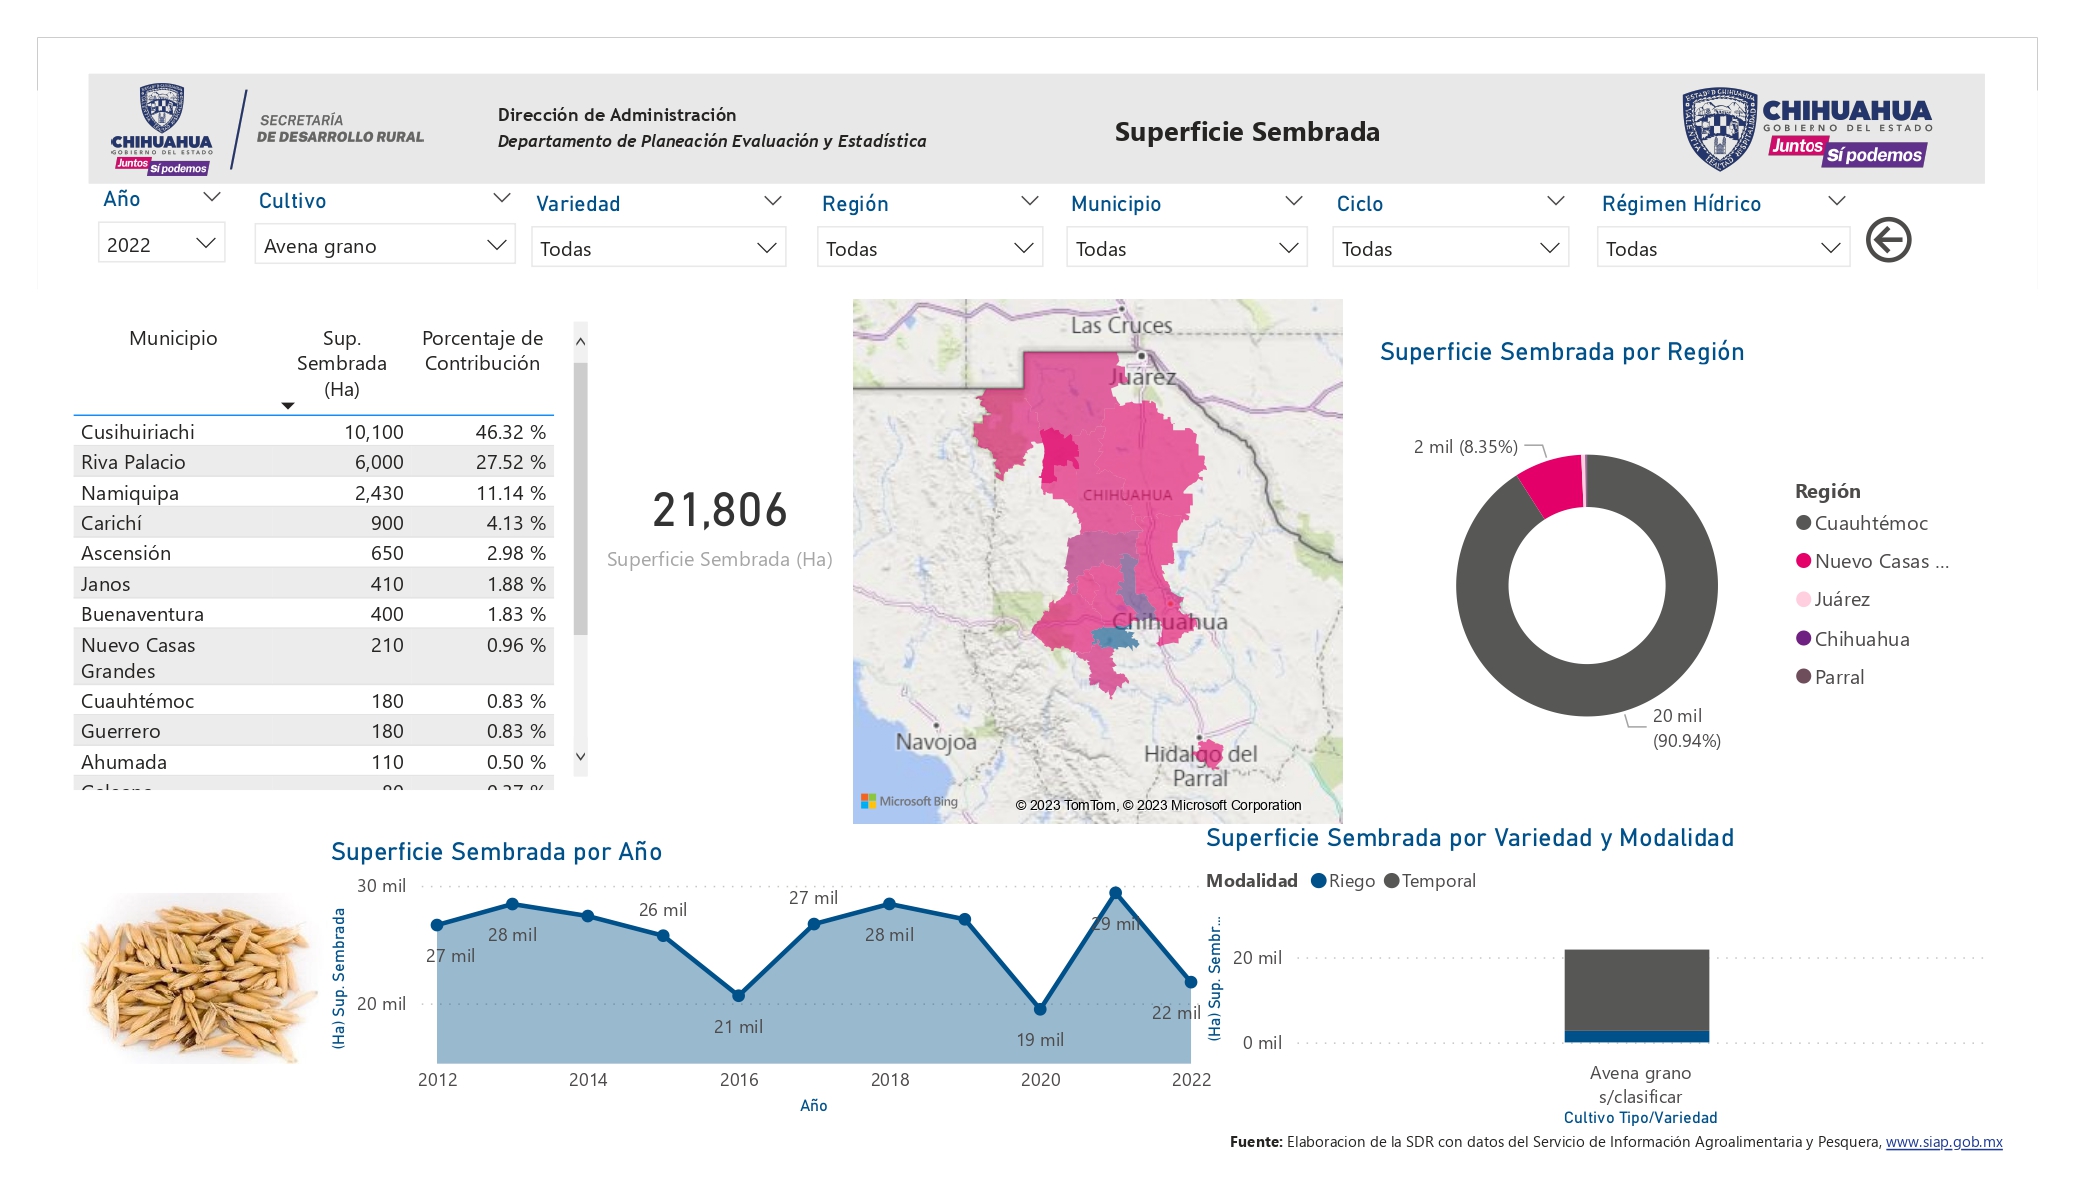Select the Cusihuiriachi row in the table
2075x1200 pixels.
tap(313, 432)
